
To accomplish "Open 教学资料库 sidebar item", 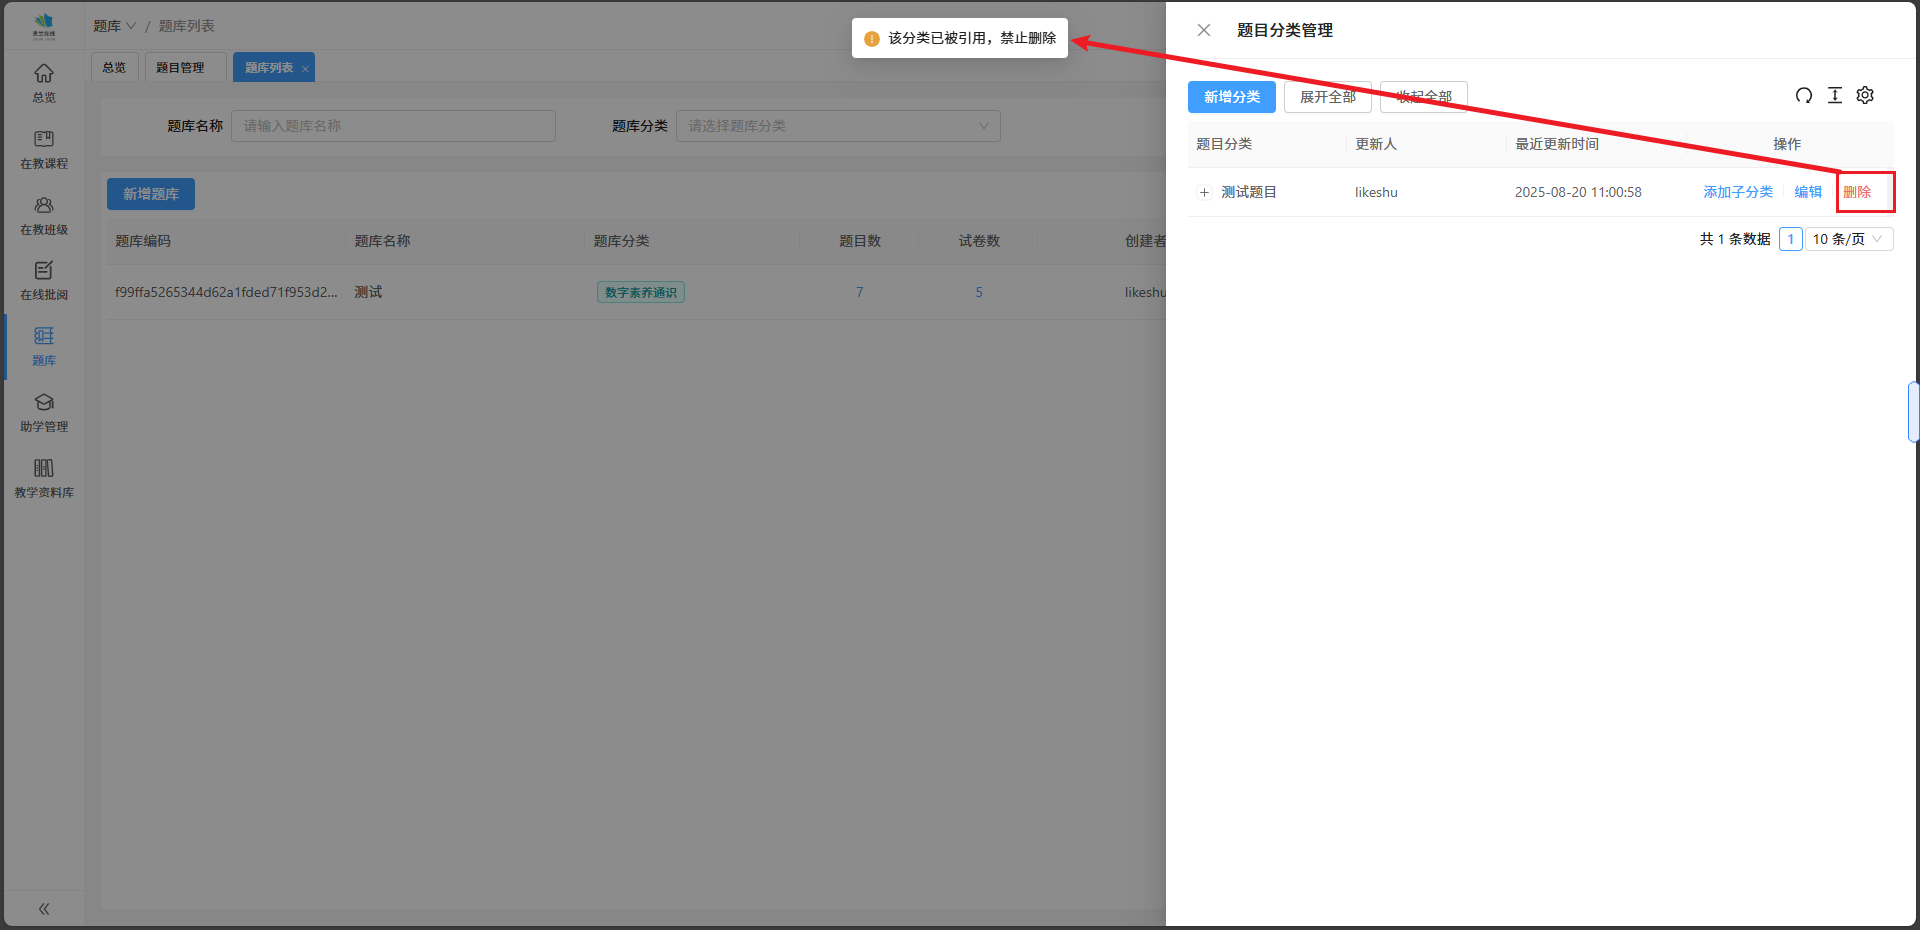I will click(44, 478).
